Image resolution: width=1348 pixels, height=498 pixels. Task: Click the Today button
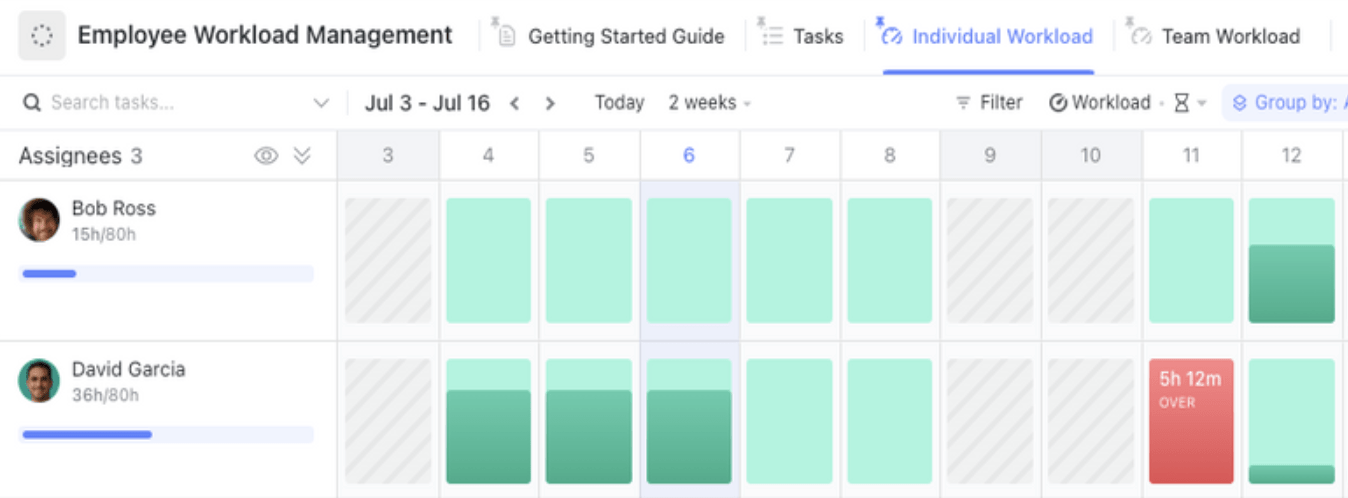click(x=619, y=103)
